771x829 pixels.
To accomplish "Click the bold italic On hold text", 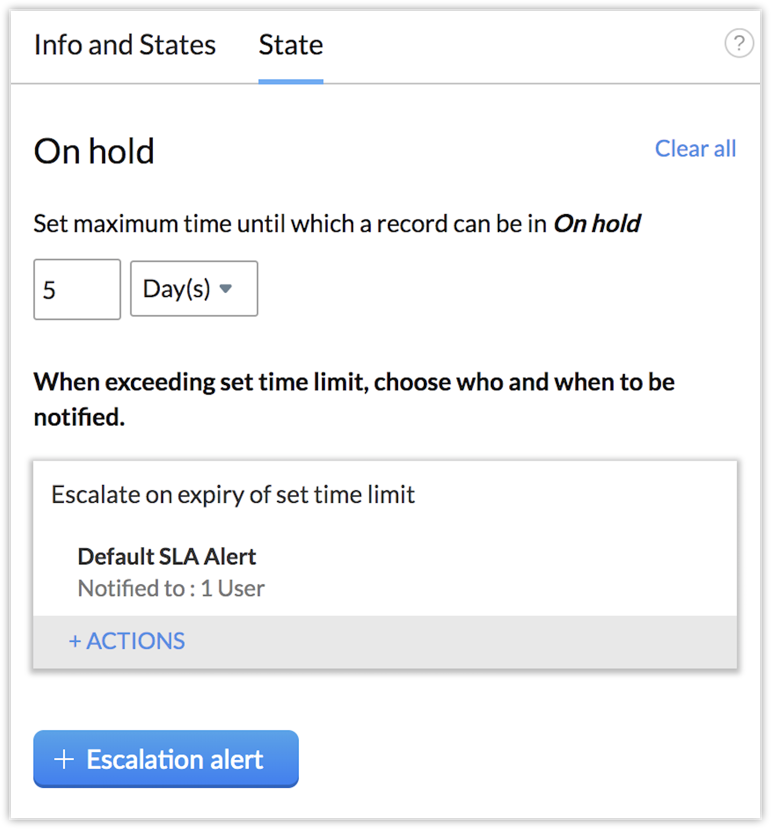I will (x=597, y=224).
